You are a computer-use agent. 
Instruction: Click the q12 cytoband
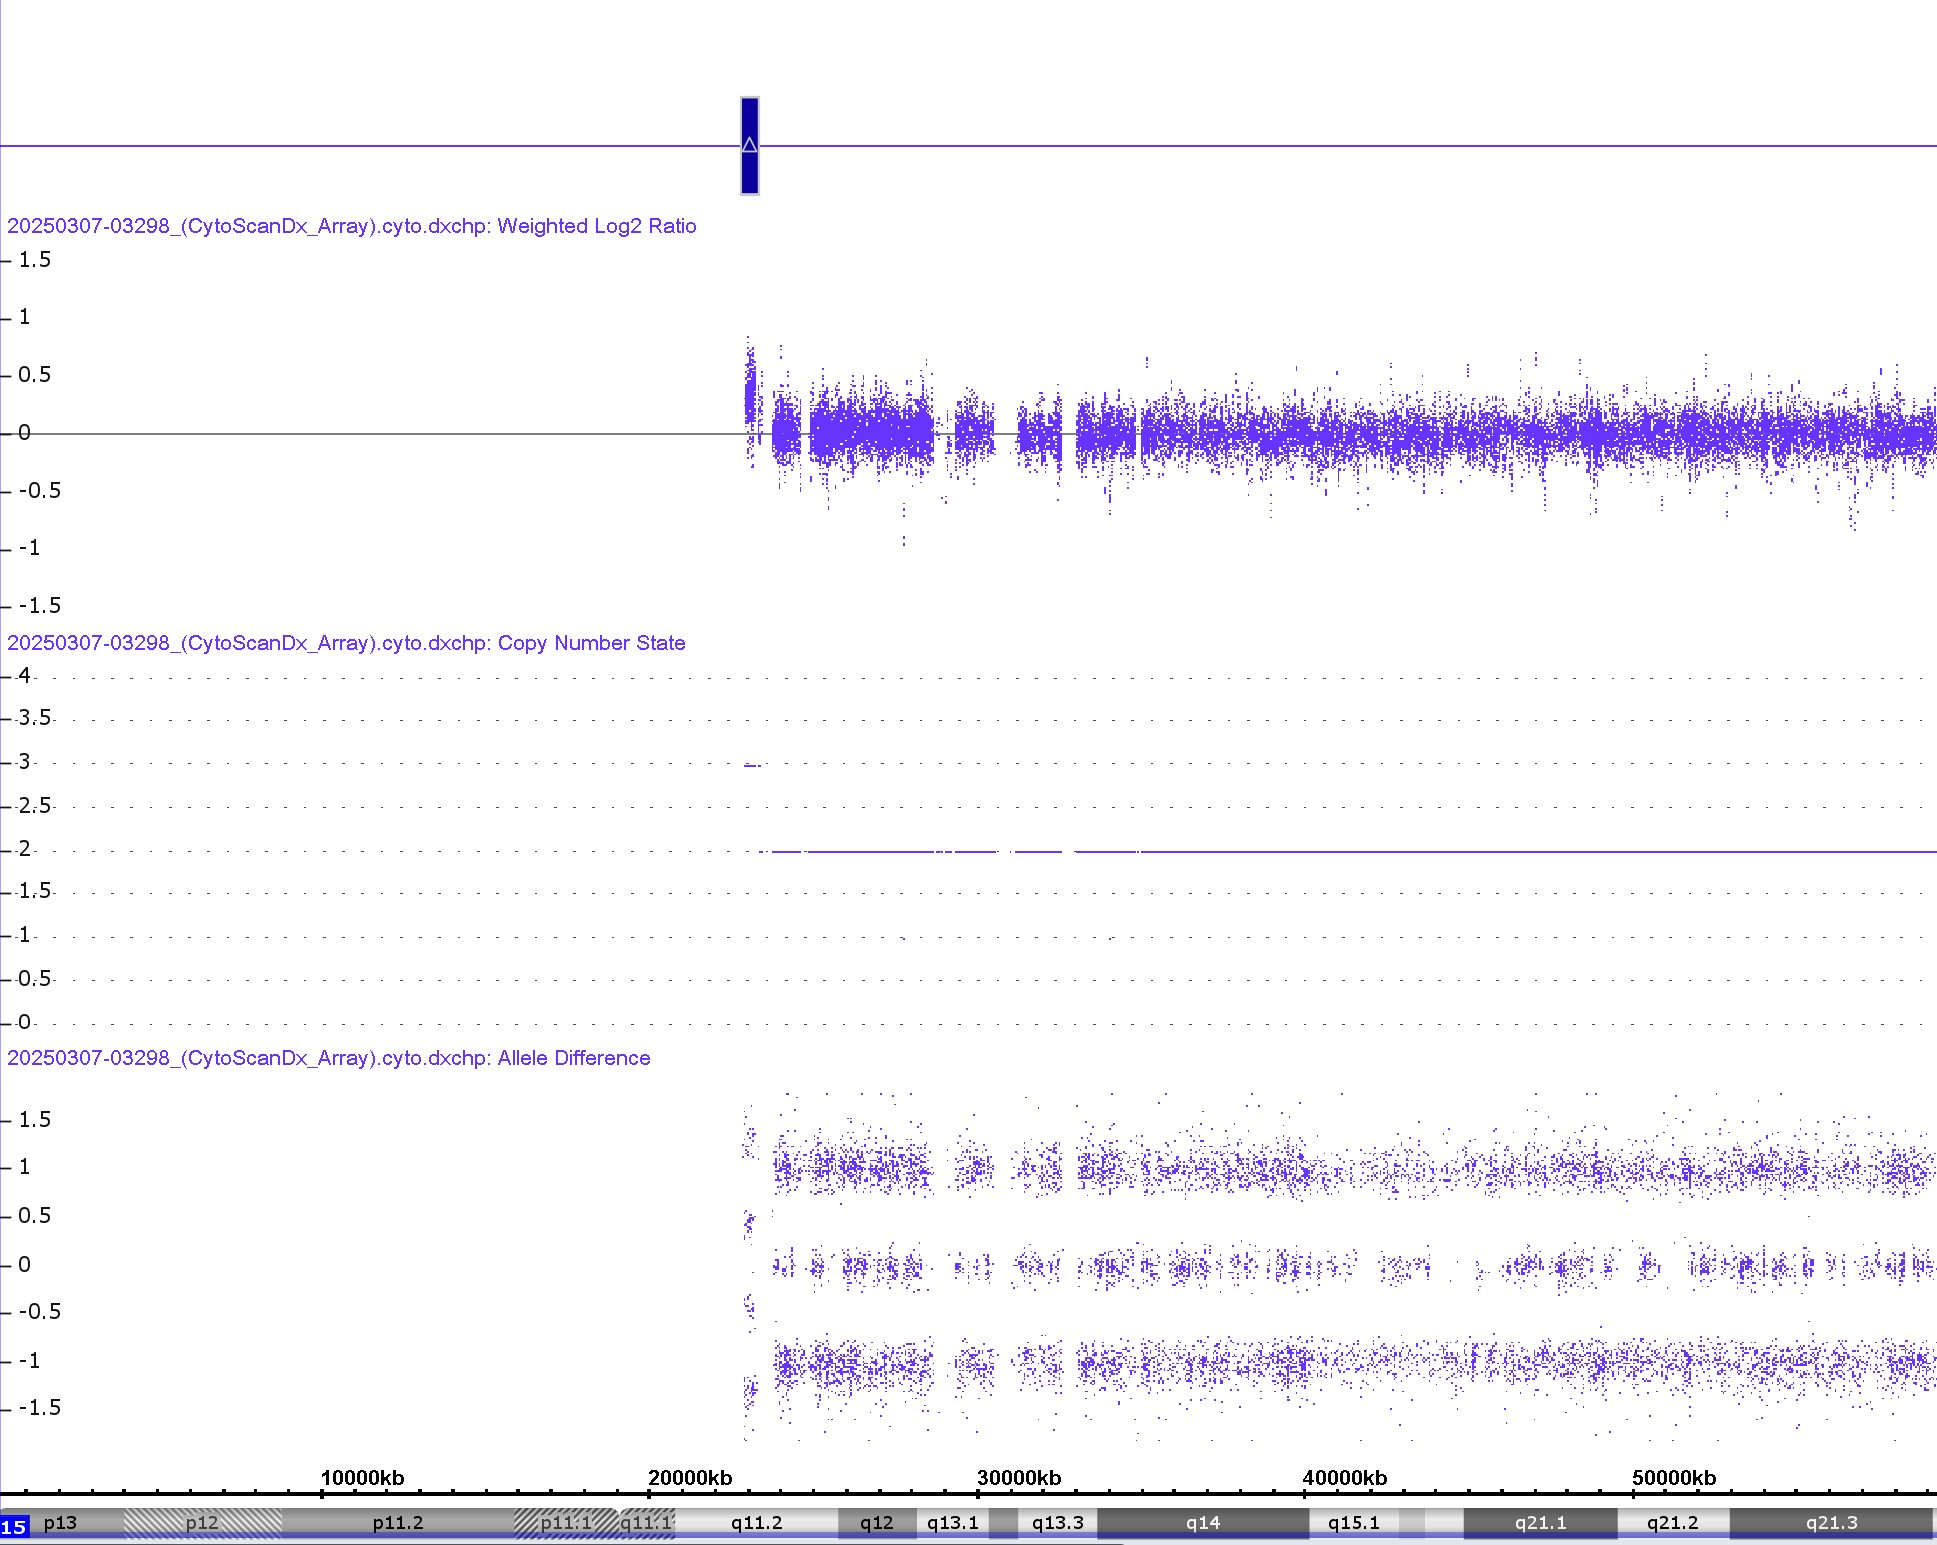[876, 1523]
